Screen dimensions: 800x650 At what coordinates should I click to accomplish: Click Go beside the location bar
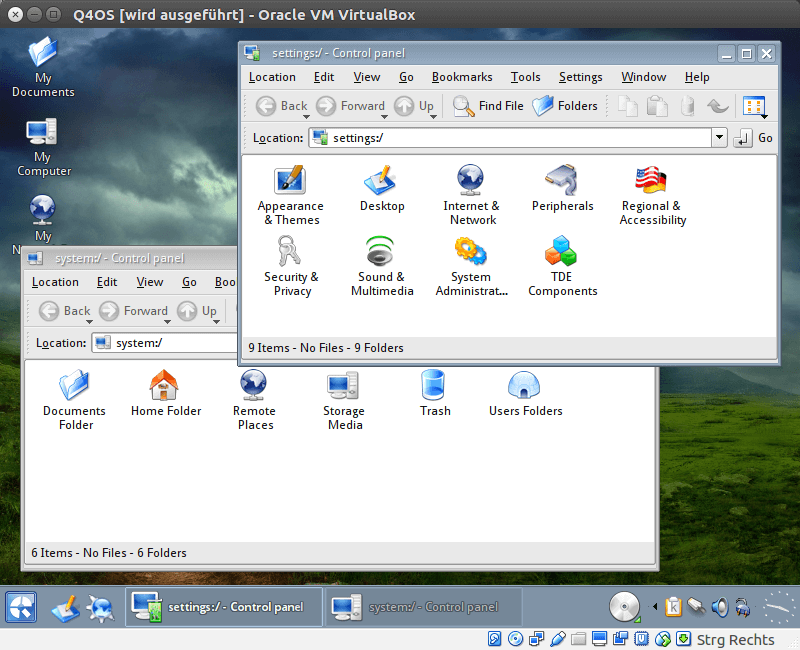coord(754,139)
